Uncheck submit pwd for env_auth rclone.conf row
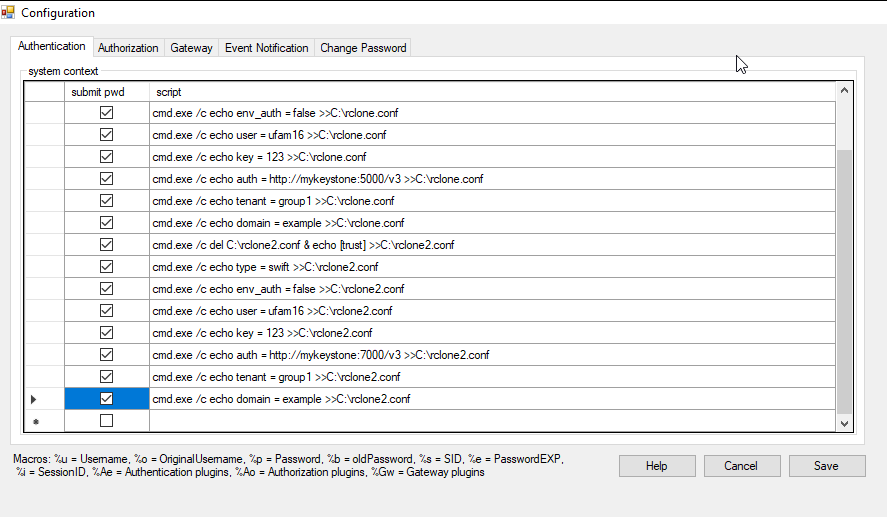 coord(107,113)
